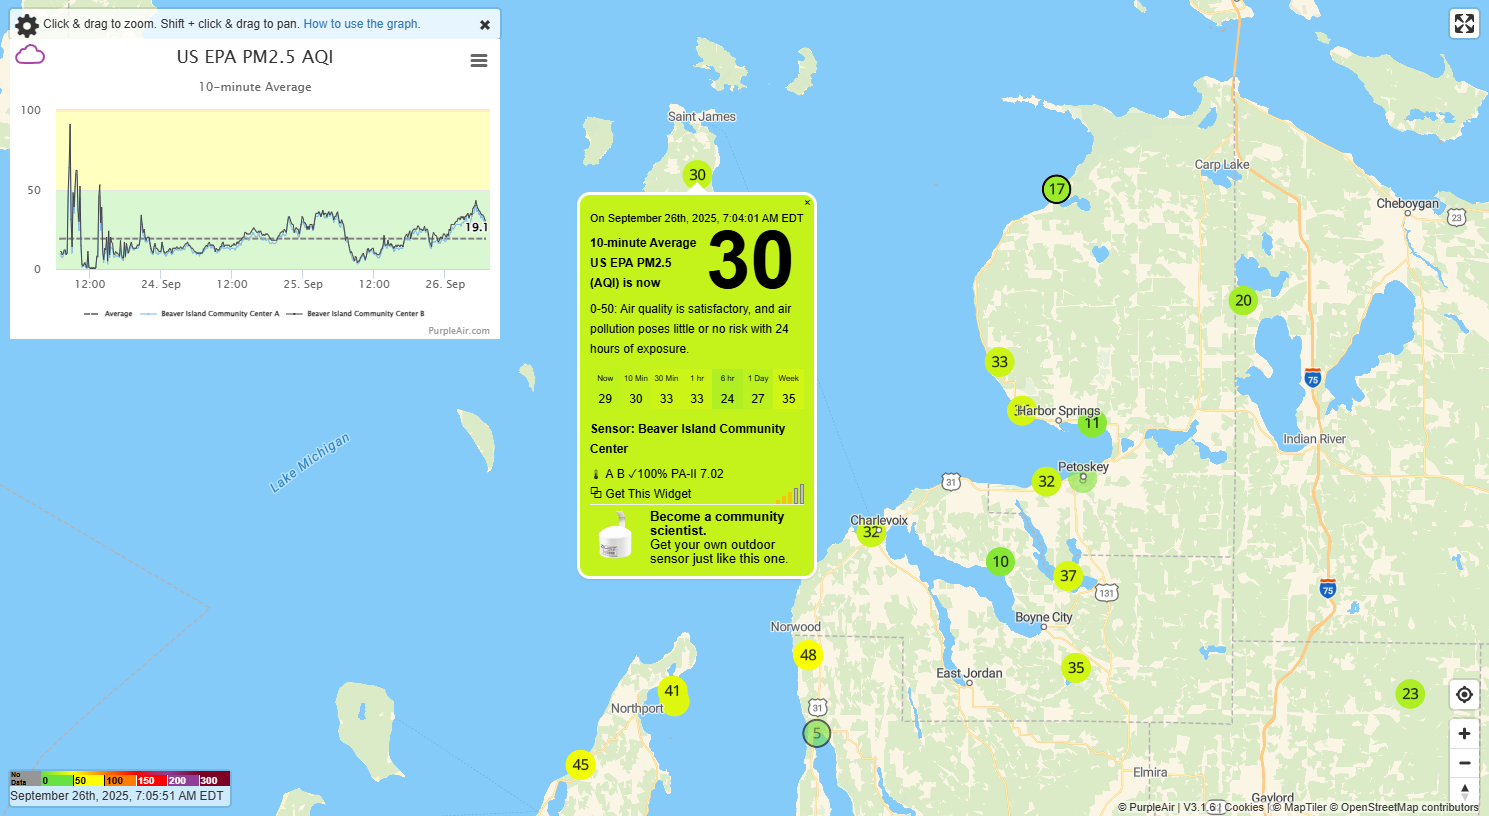Click the purple cloud icon in graph panel

click(30, 55)
